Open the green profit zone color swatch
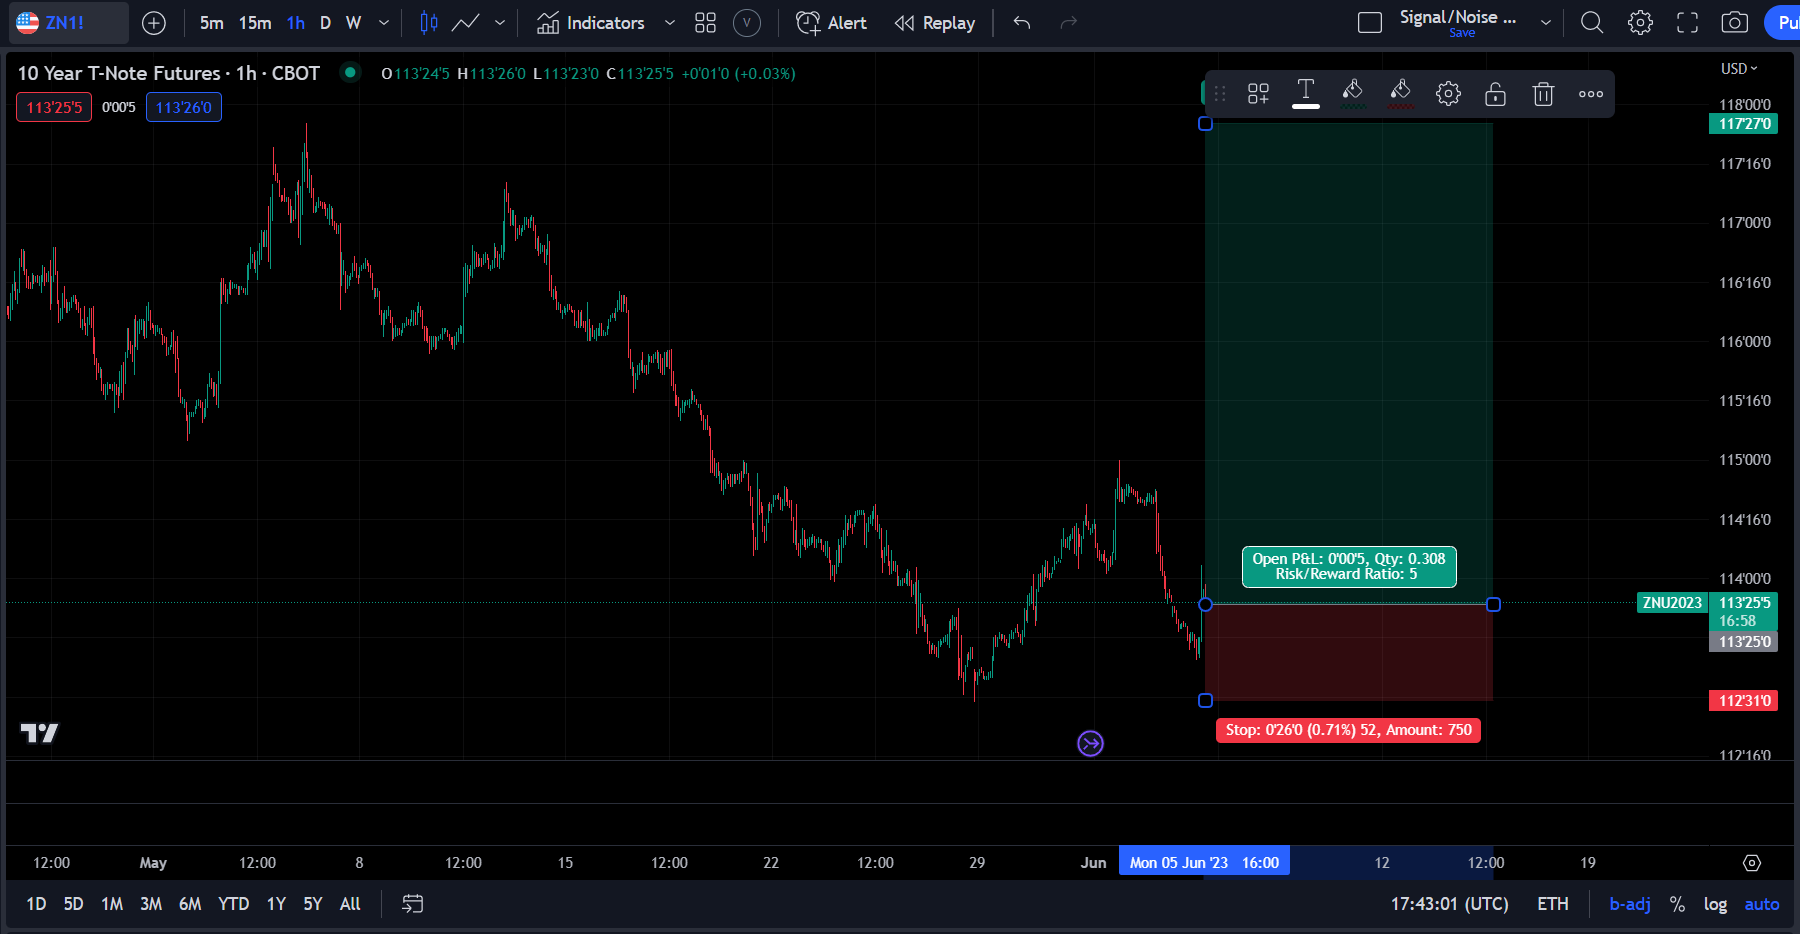1800x934 pixels. pyautogui.click(x=1353, y=93)
